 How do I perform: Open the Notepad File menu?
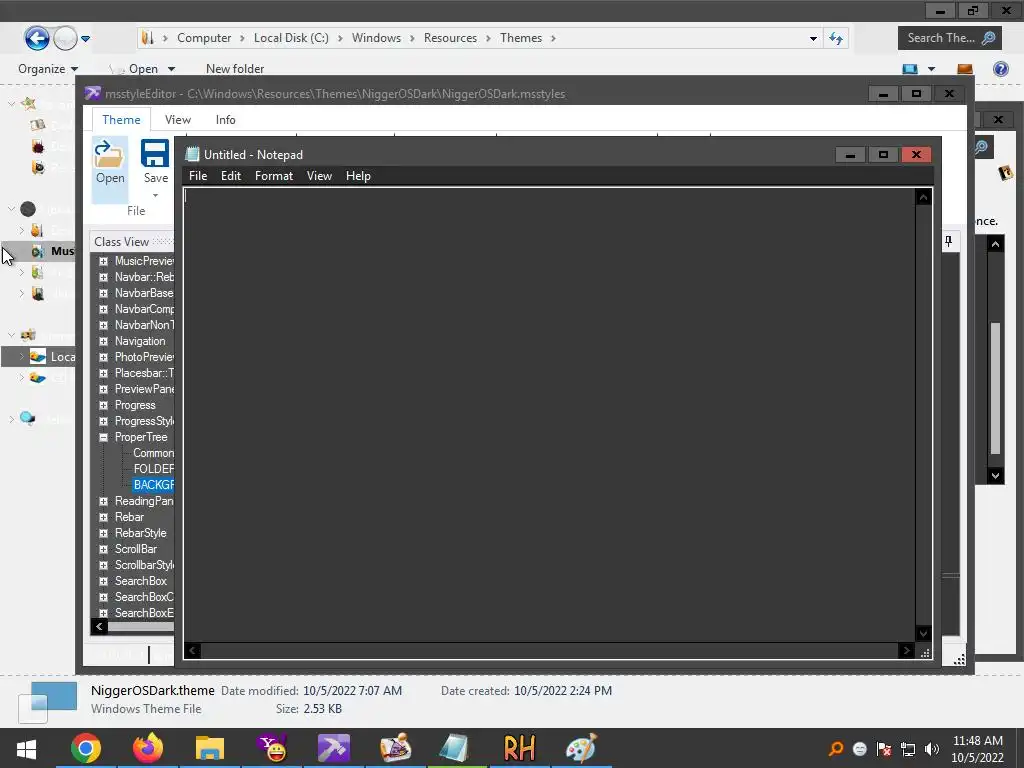[198, 176]
